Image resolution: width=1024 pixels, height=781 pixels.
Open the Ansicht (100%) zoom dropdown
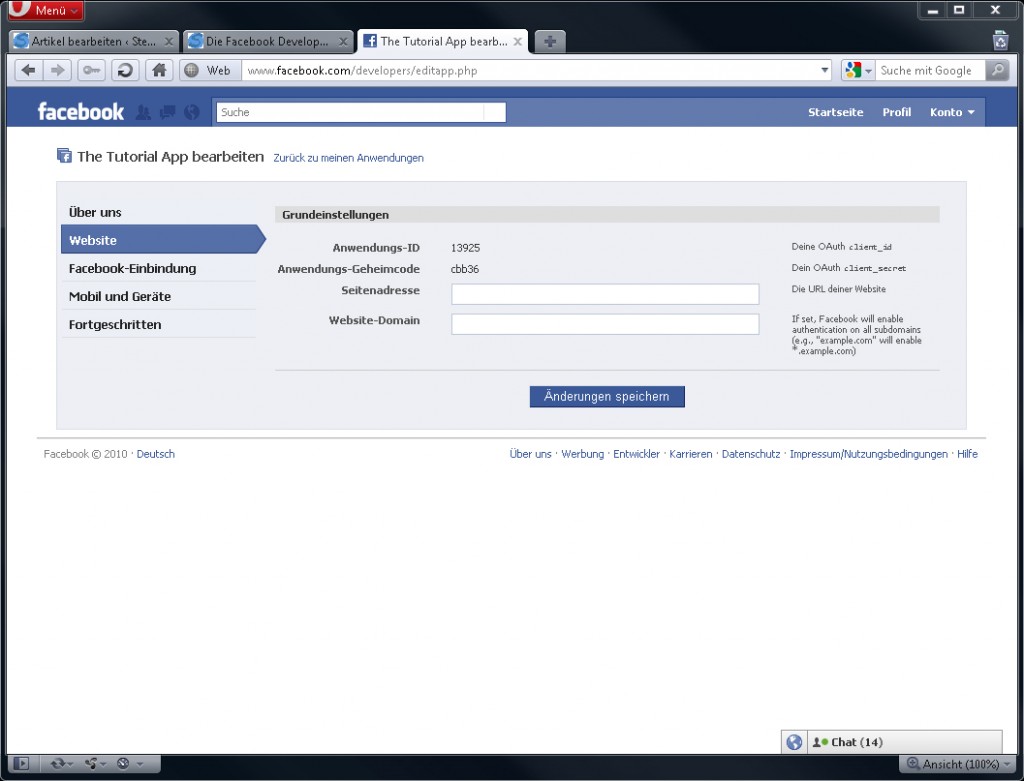coord(957,763)
